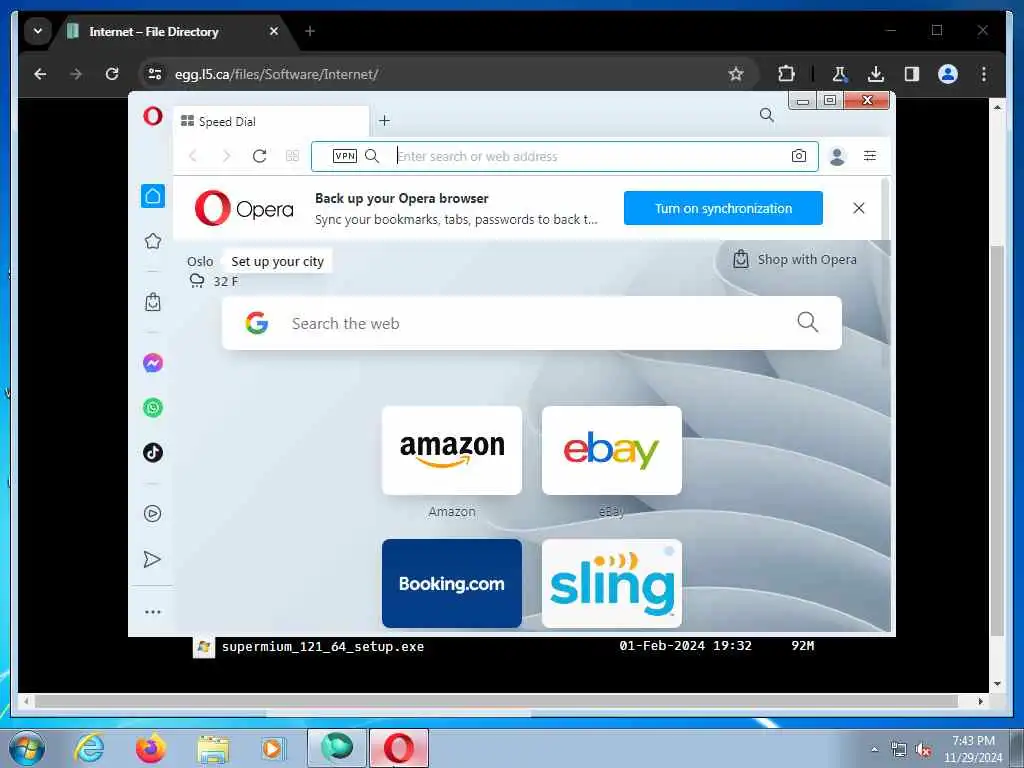Screen dimensions: 1024x768
Task: Open Chrome labs flask icon
Action: point(840,74)
